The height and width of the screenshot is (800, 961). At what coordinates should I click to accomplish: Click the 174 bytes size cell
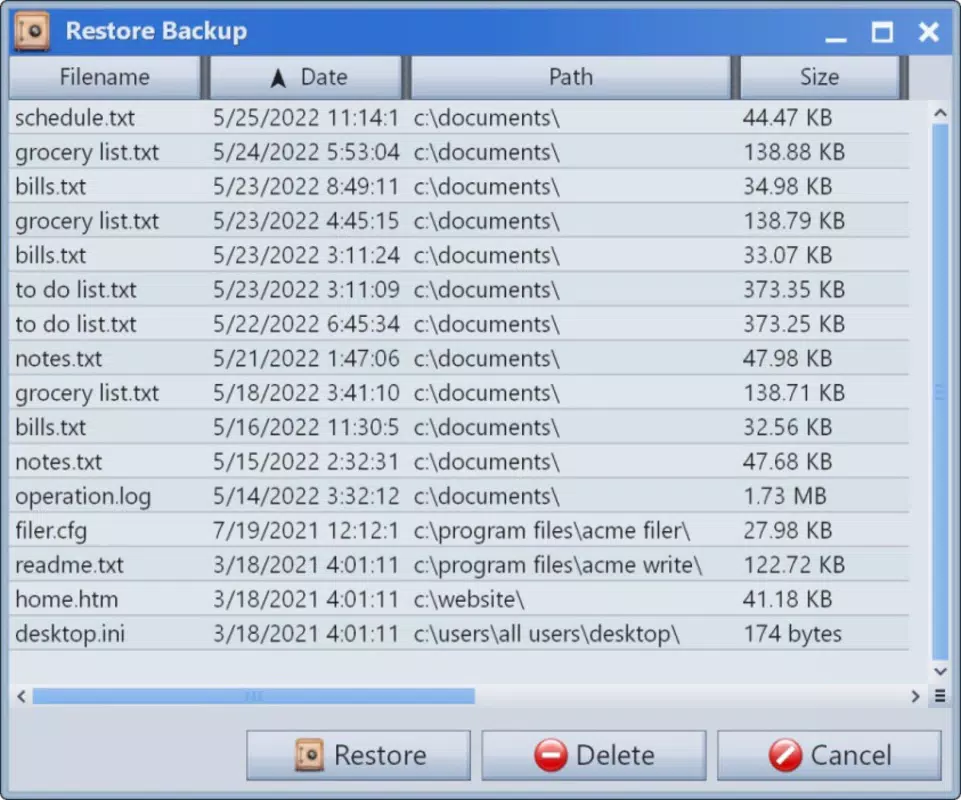[792, 634]
